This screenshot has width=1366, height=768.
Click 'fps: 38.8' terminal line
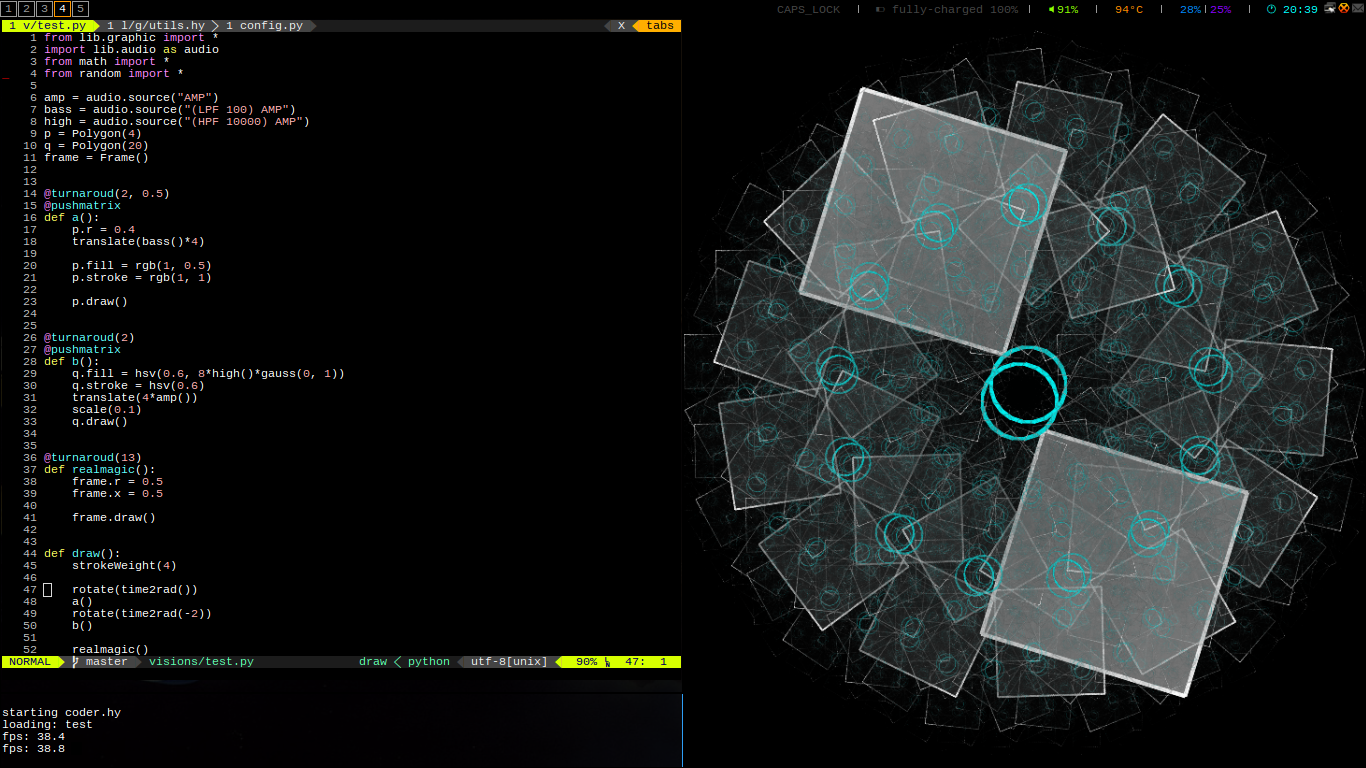tap(34, 748)
